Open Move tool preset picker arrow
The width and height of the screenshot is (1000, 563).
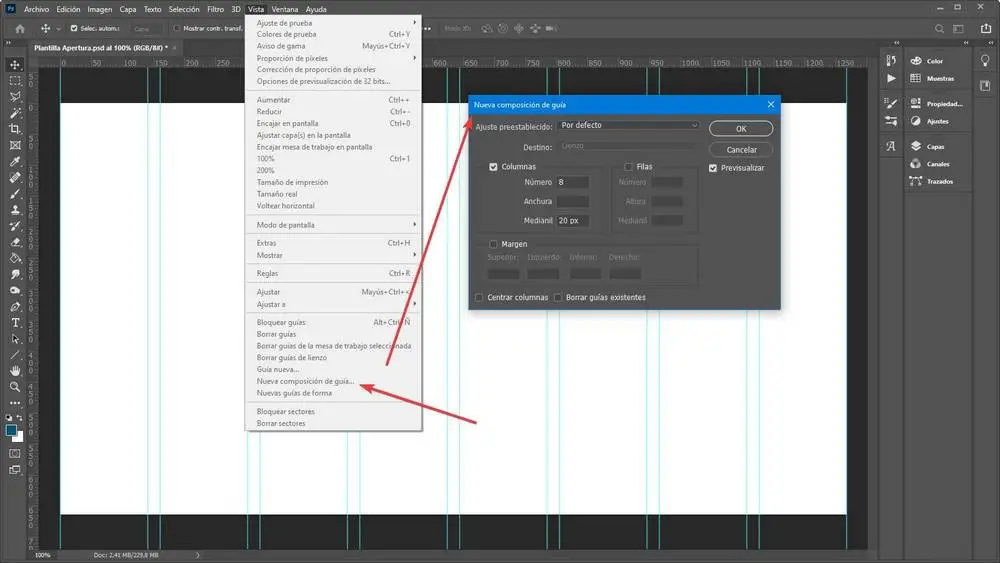pos(58,29)
